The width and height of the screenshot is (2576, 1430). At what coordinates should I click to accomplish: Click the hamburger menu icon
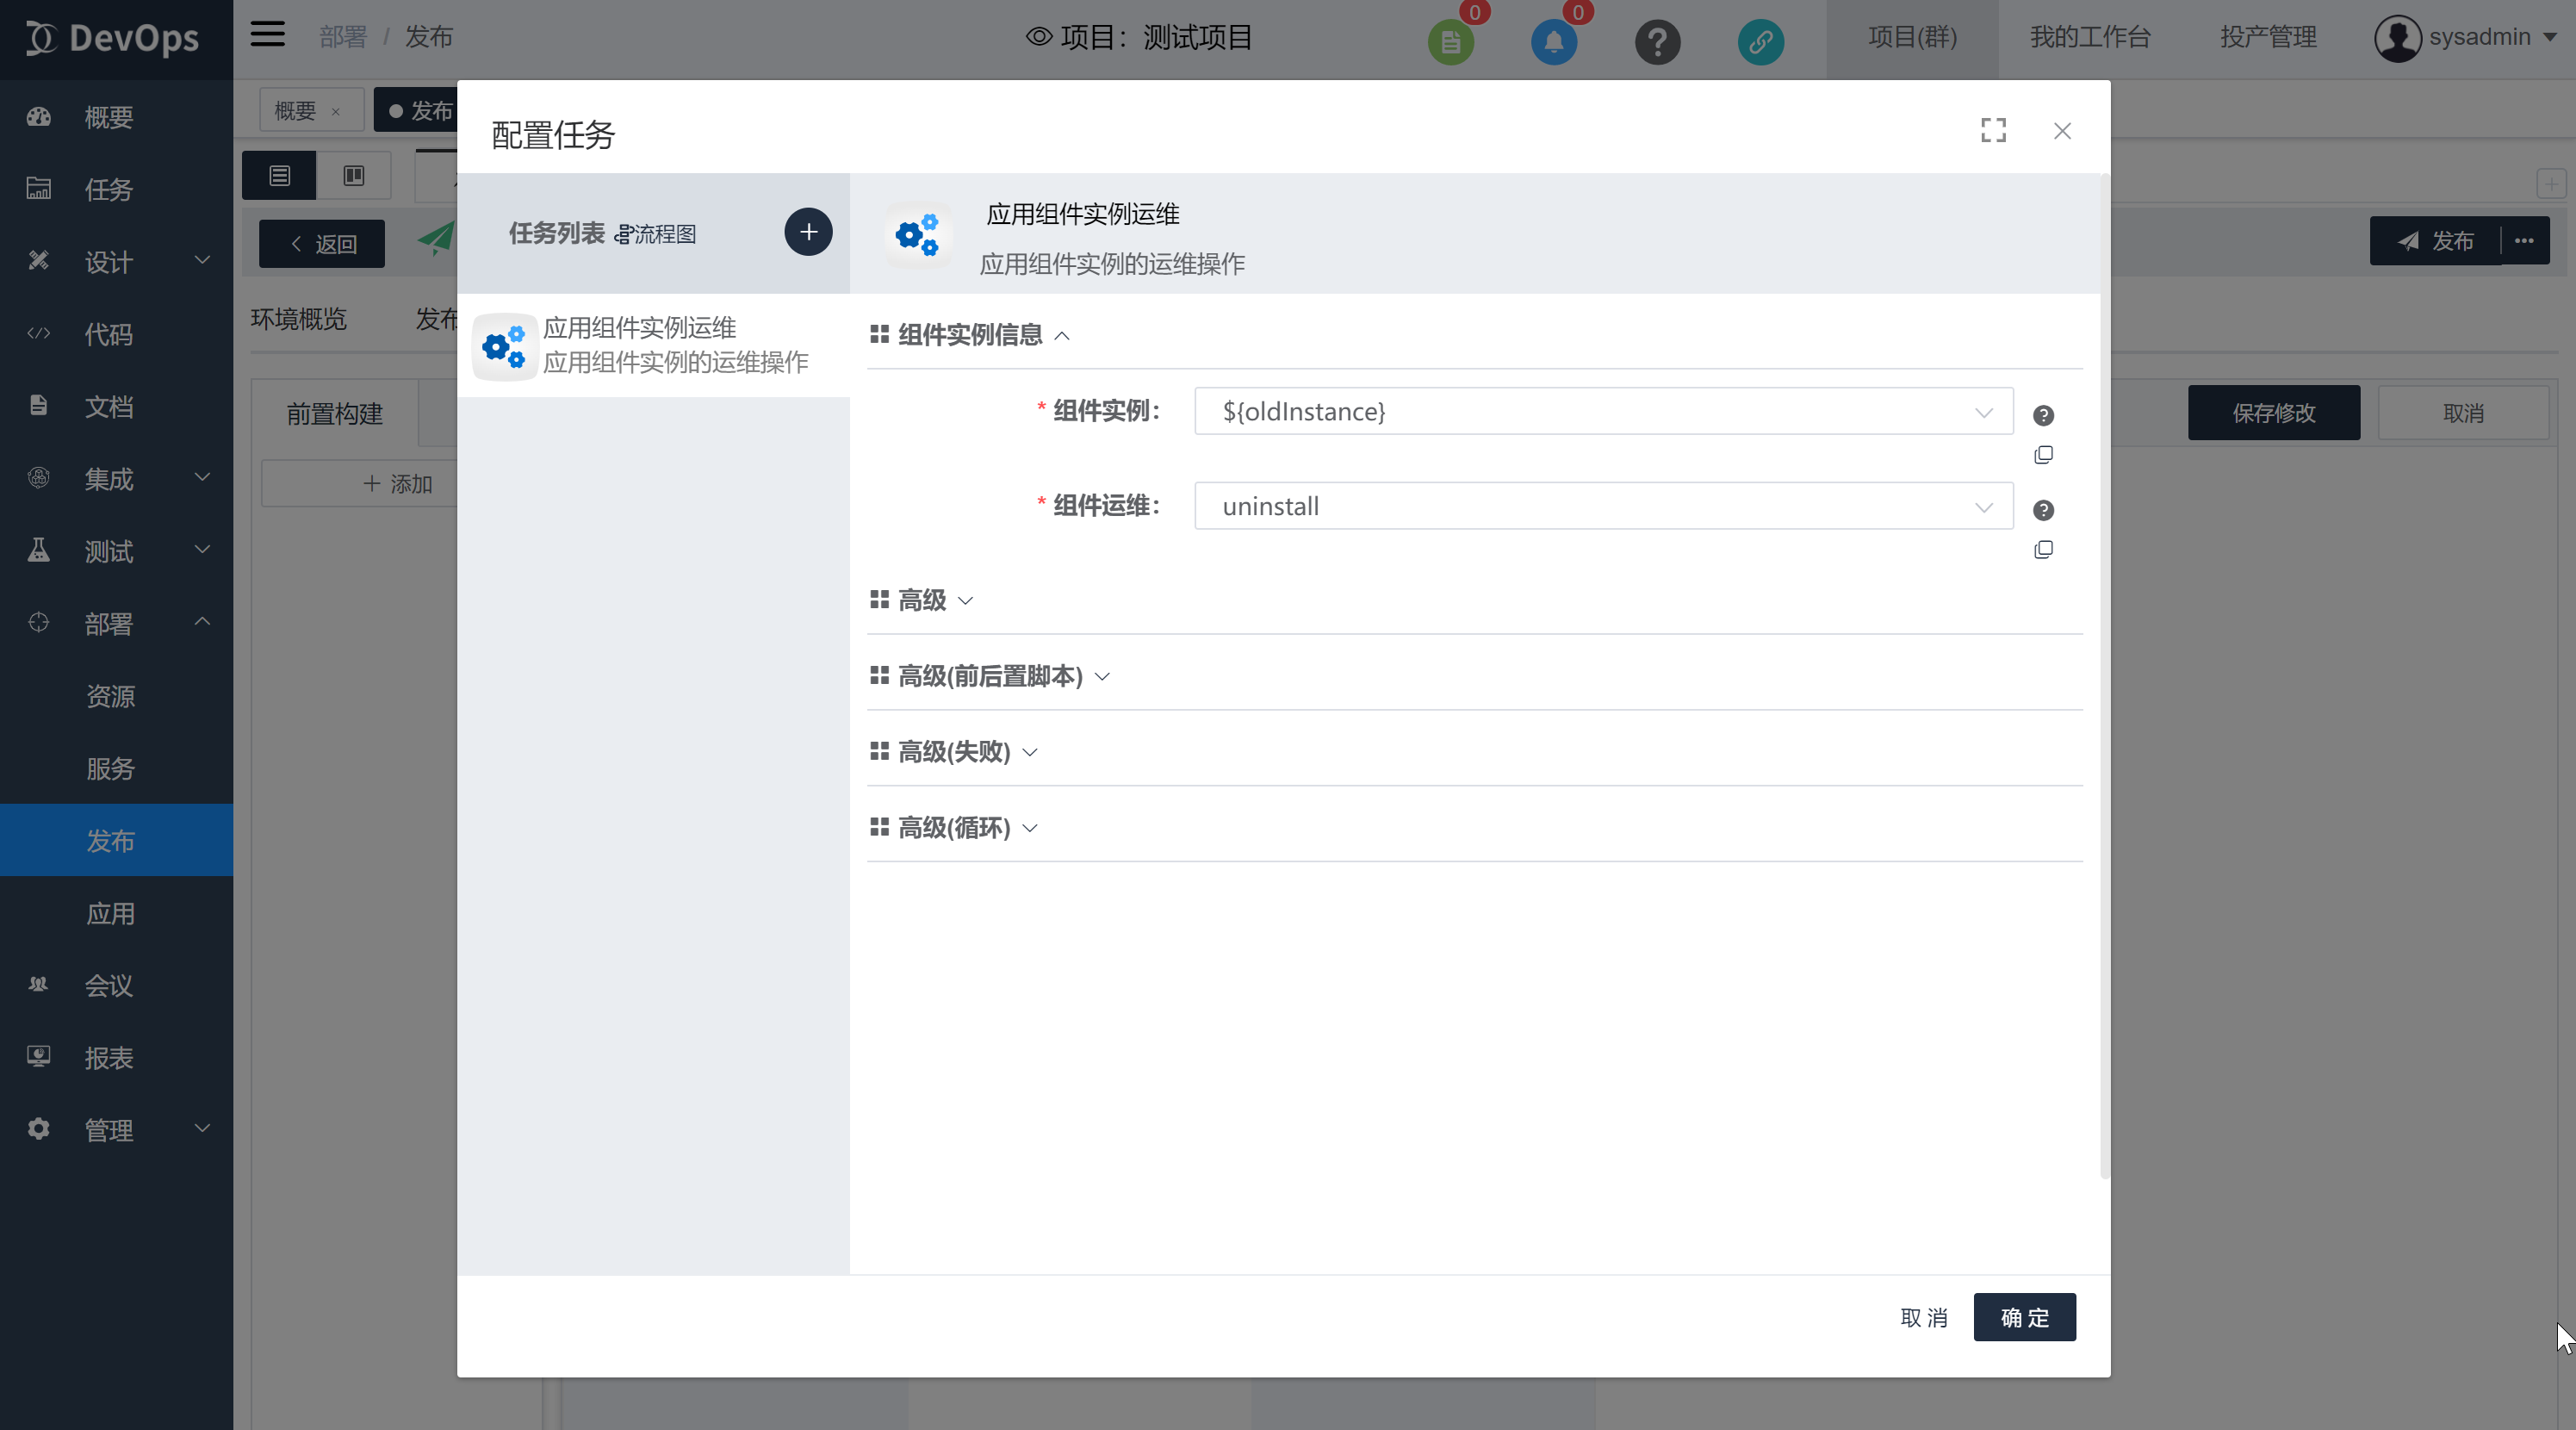[267, 35]
